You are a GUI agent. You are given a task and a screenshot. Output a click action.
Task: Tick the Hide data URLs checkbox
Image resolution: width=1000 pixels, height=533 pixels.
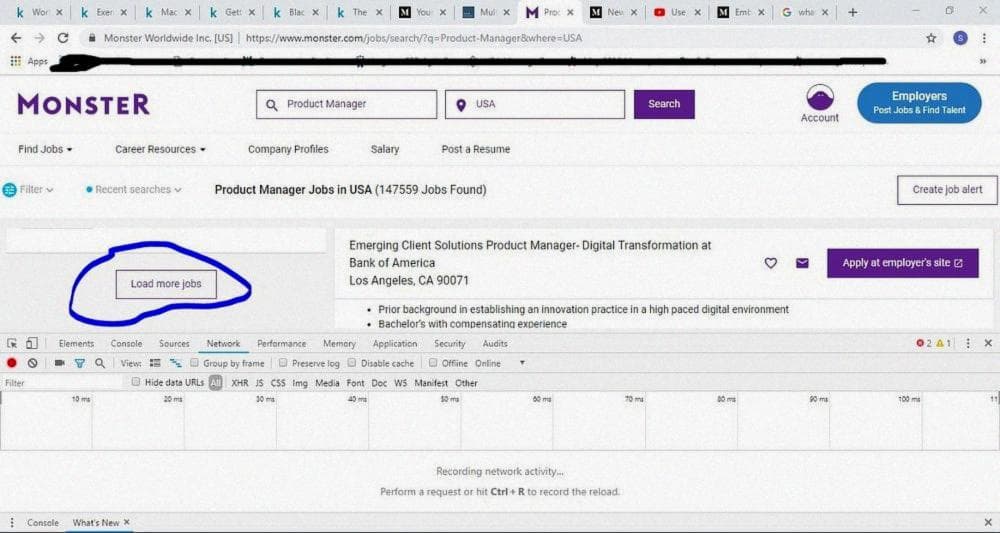[x=136, y=382]
